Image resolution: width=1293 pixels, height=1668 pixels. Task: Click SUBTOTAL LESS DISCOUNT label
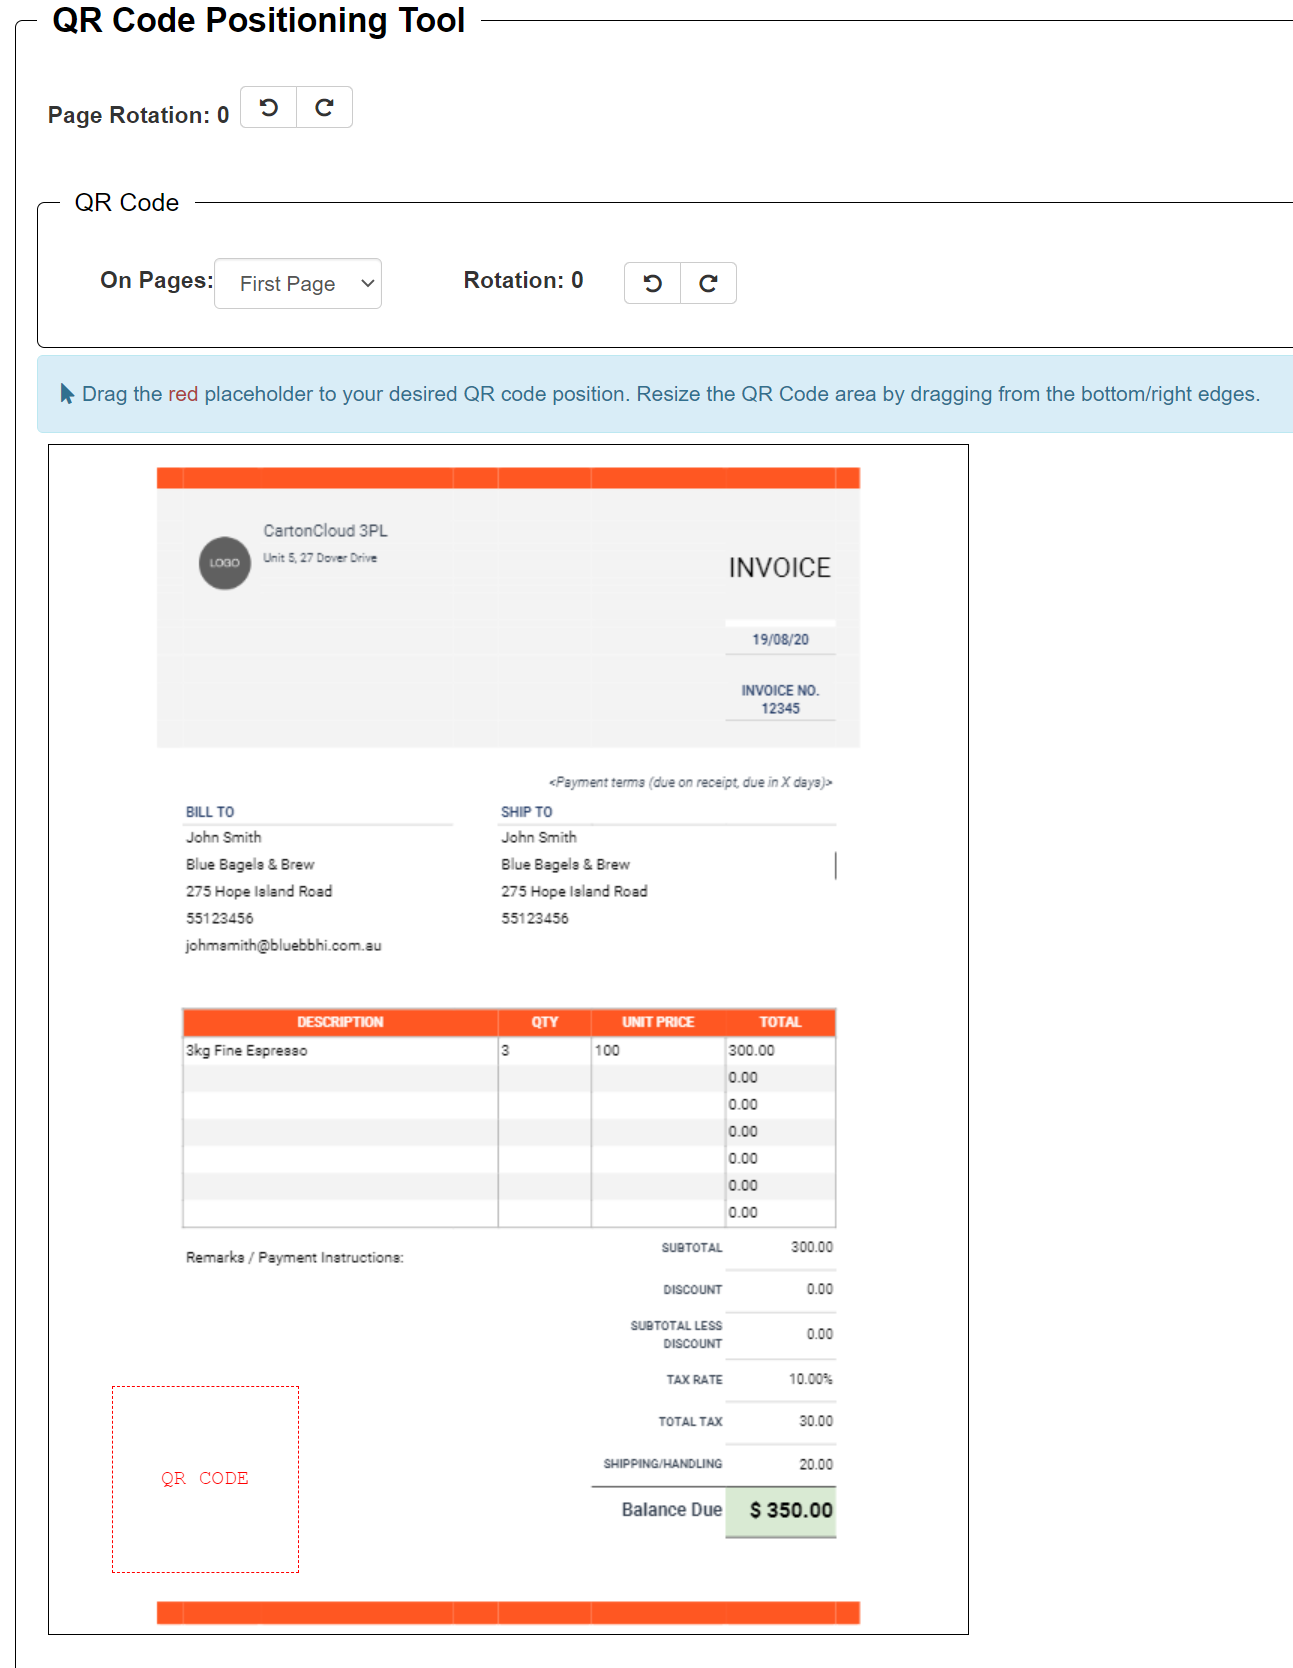click(676, 1335)
